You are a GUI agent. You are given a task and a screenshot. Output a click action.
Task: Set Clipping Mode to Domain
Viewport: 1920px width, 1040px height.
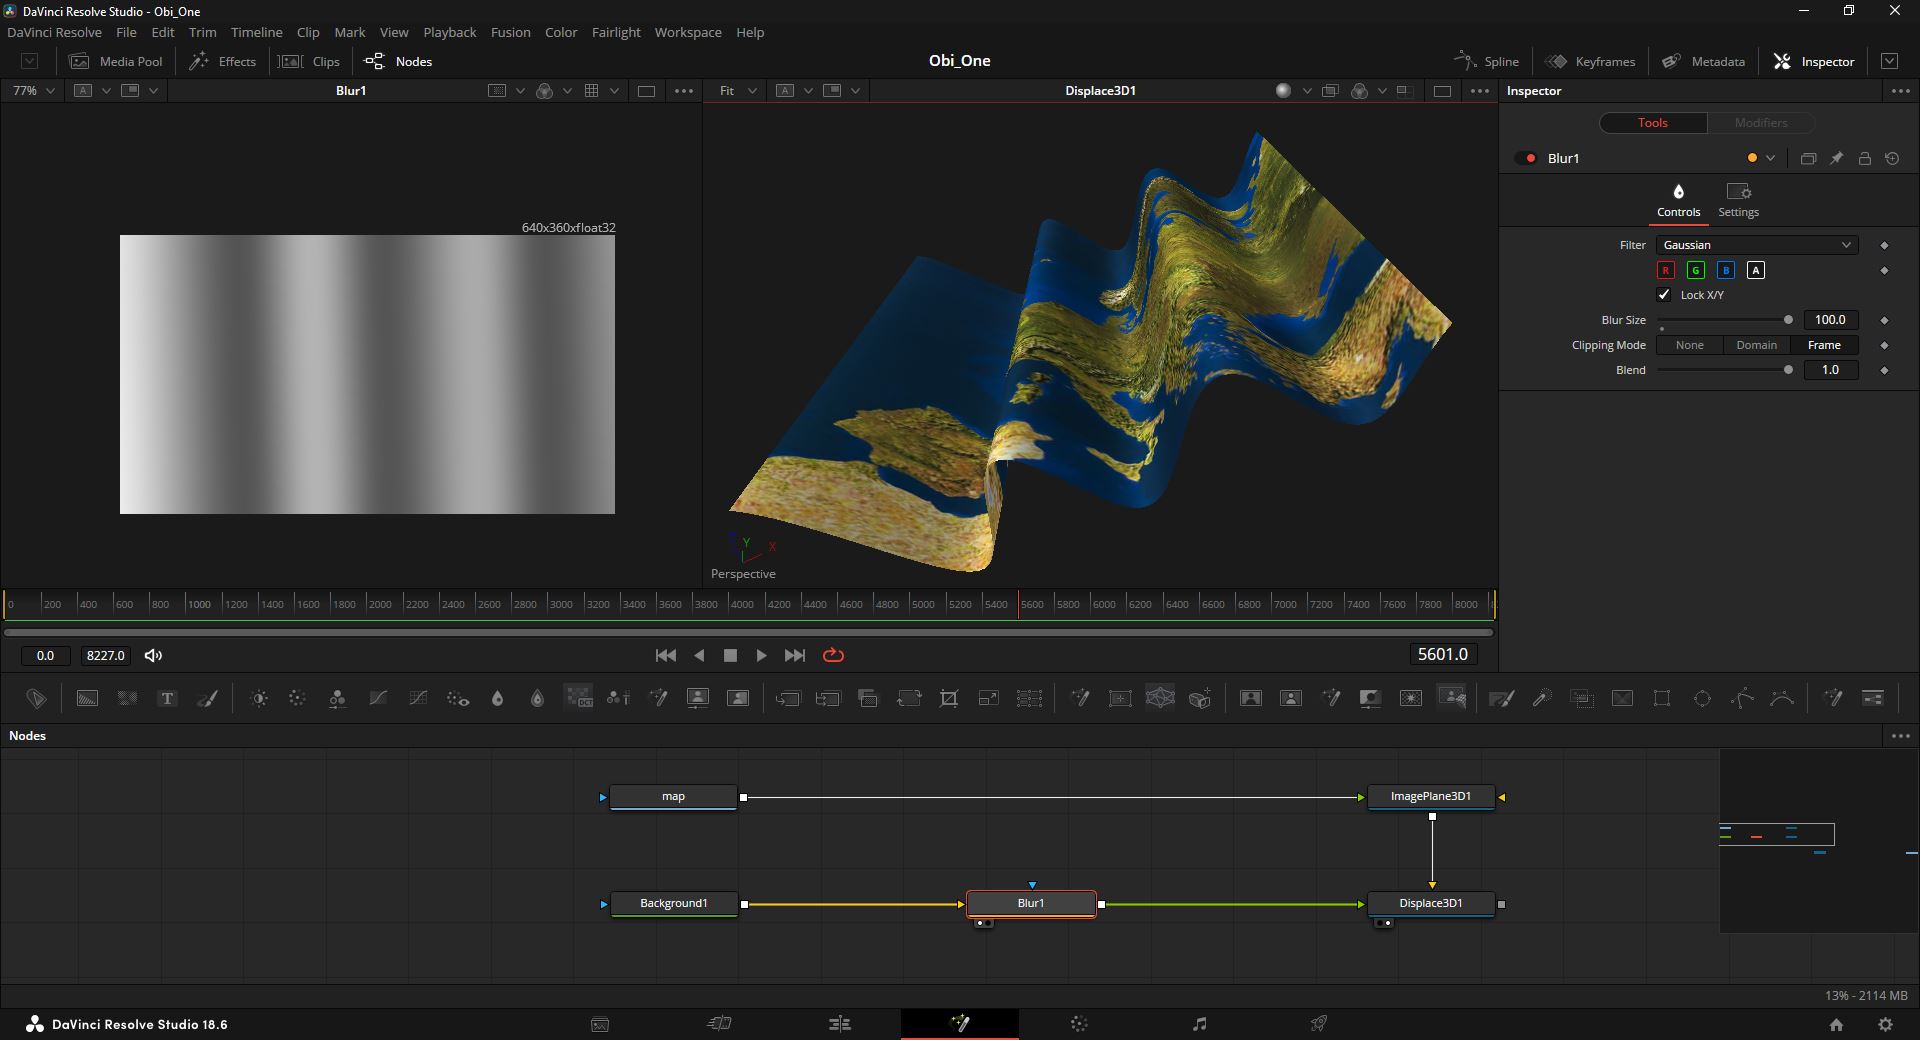[1756, 345]
